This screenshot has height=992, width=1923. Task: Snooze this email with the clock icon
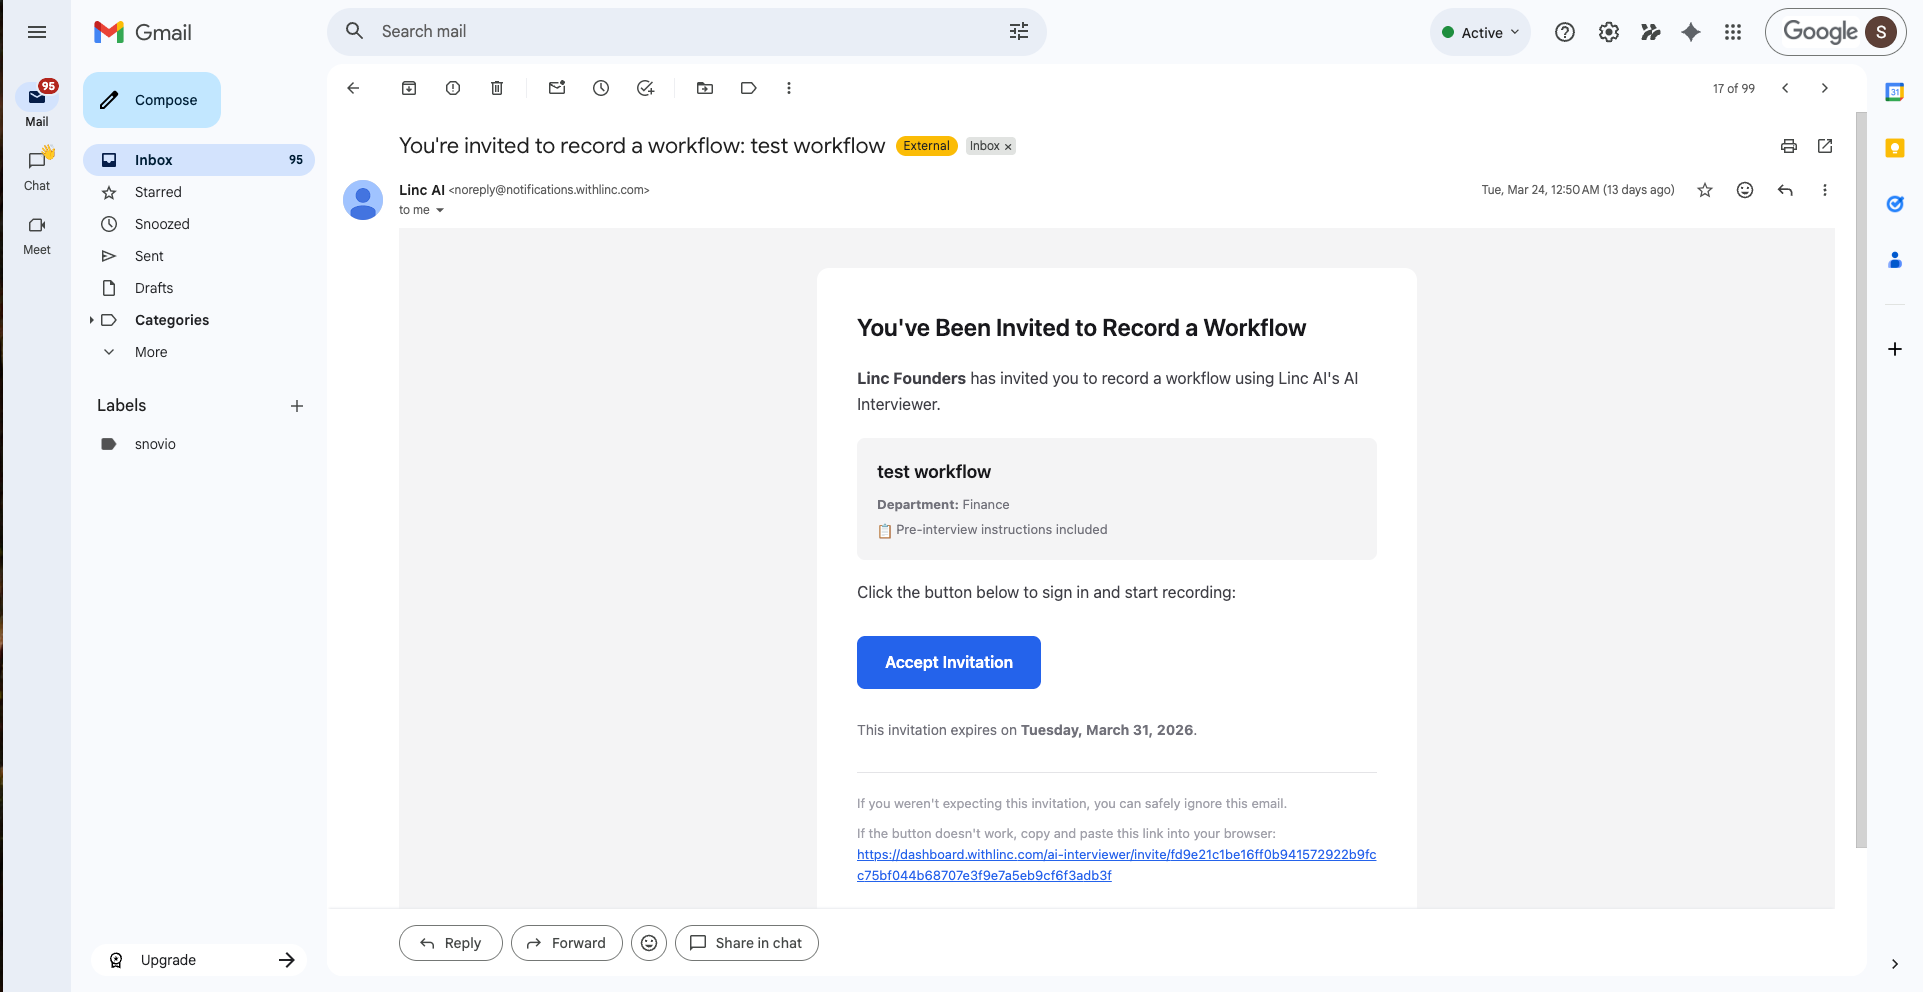601,88
